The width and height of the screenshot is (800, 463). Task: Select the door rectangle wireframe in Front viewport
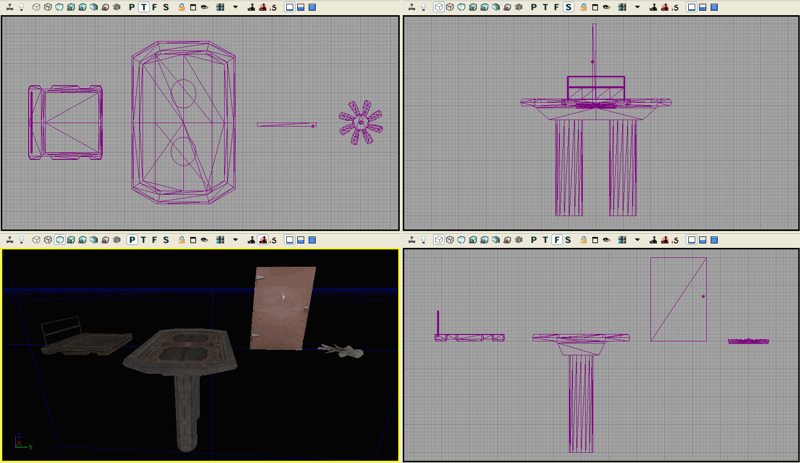679,299
